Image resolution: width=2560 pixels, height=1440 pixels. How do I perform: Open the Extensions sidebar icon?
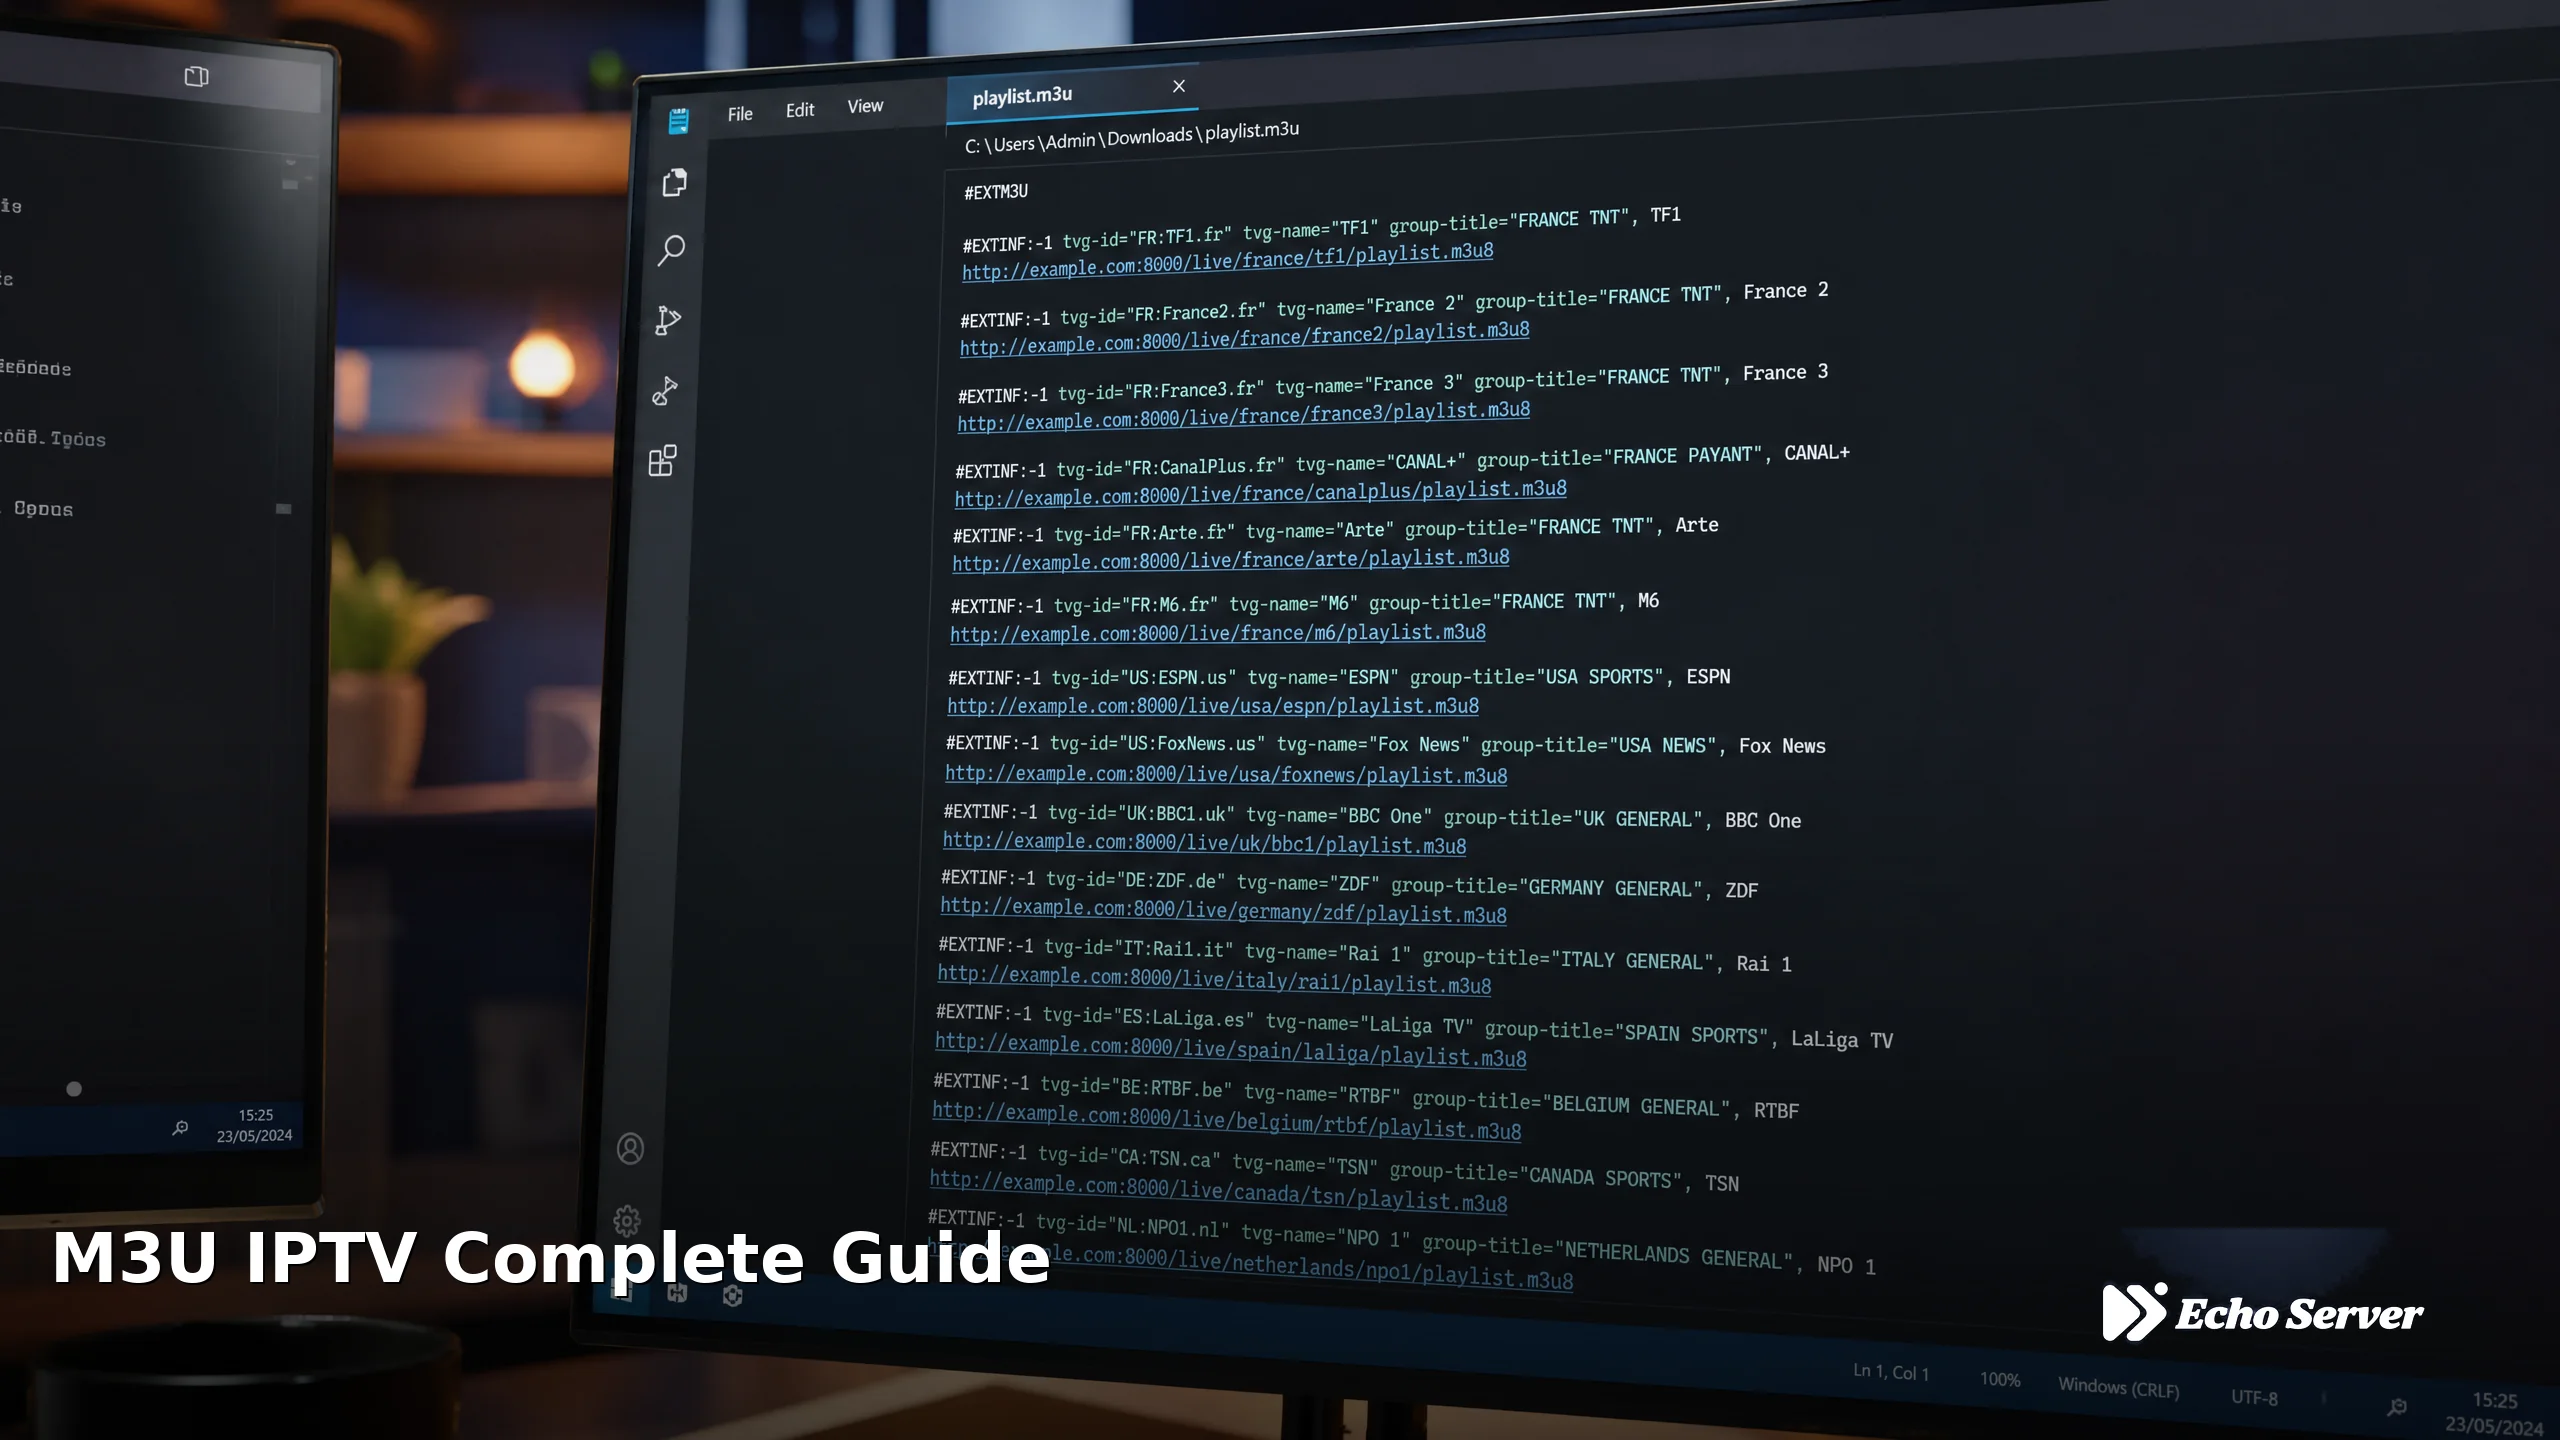(662, 461)
